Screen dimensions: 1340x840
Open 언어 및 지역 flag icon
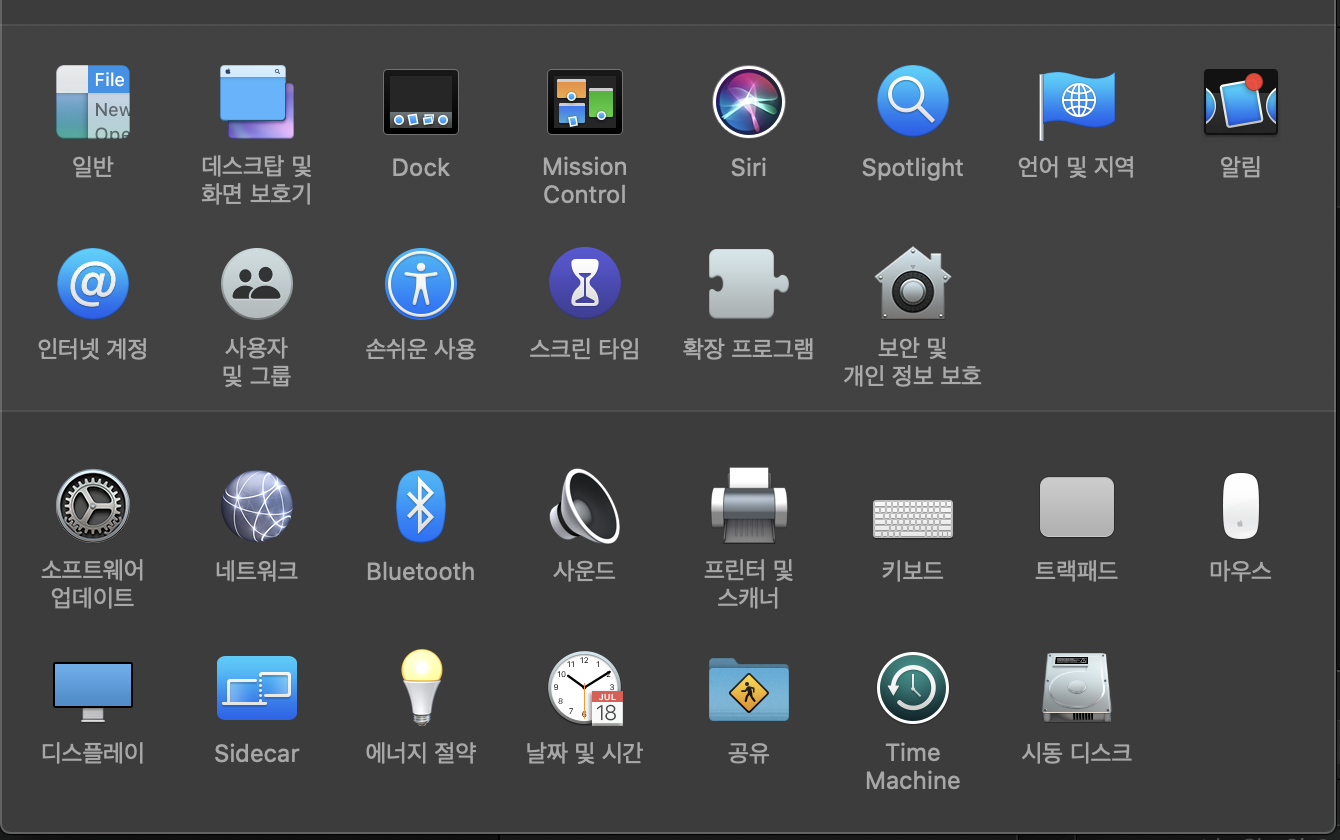coord(1077,104)
